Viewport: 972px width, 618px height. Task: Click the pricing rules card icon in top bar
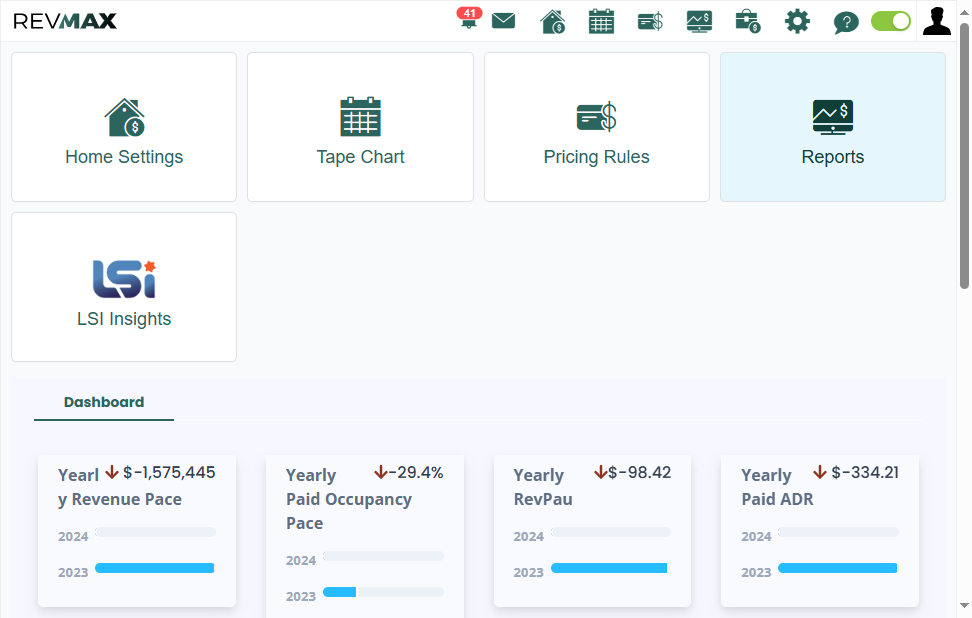point(650,22)
